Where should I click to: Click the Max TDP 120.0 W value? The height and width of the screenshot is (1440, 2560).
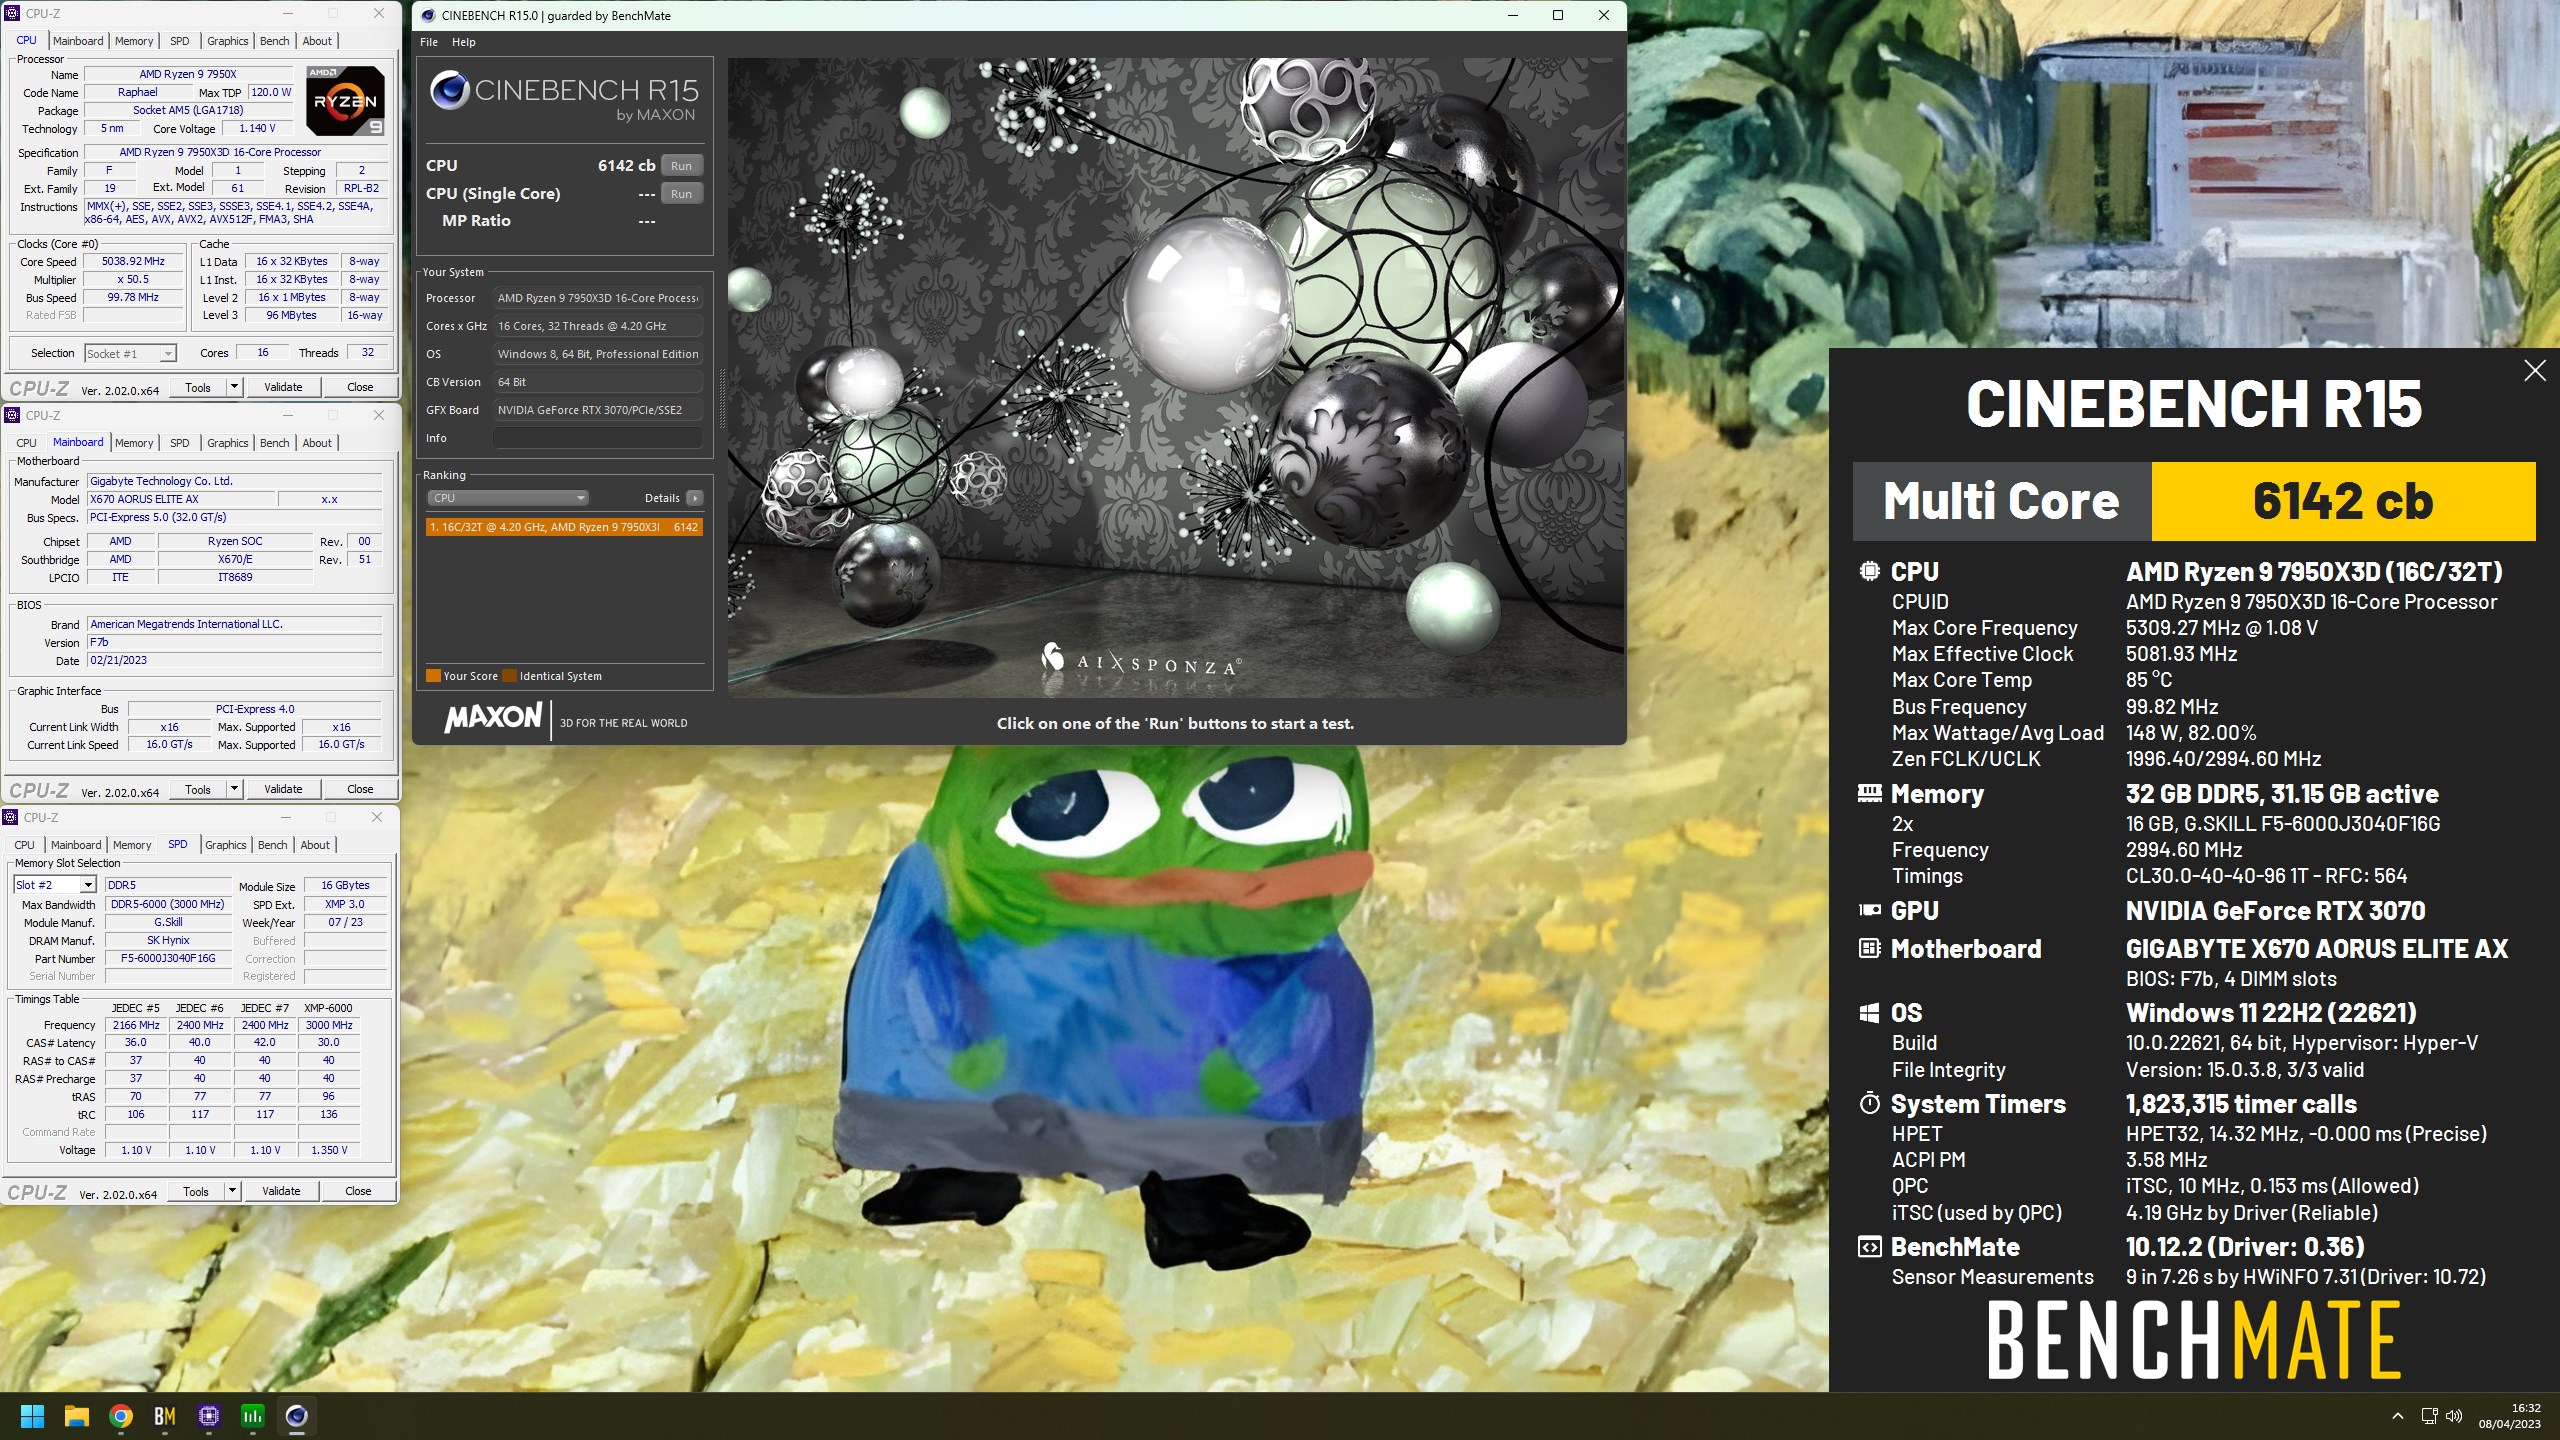pos(271,92)
